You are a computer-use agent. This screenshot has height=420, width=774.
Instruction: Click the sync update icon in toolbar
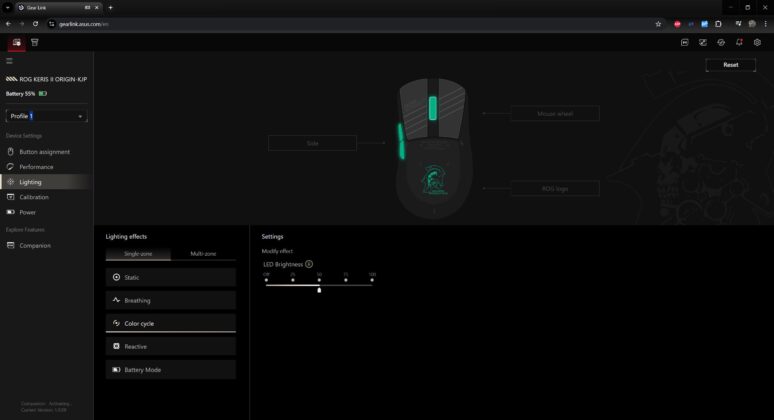721,42
